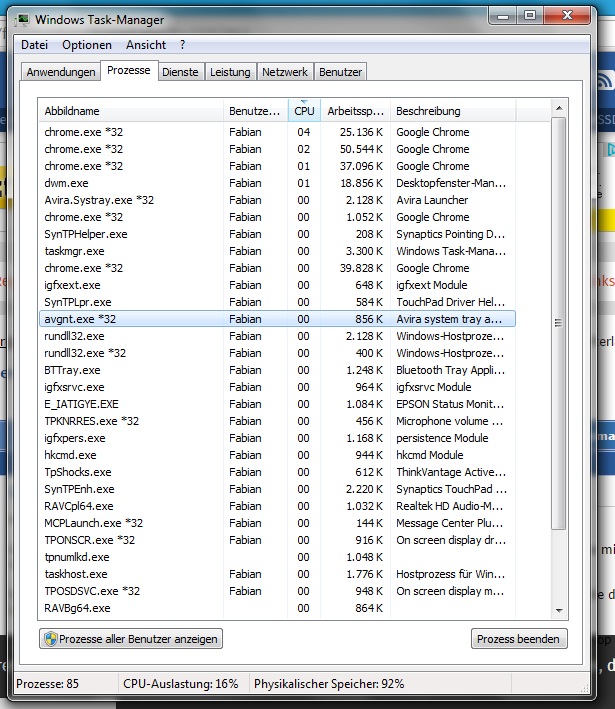
Task: Click the EPSON Status Monit... description cell
Action: (450, 404)
